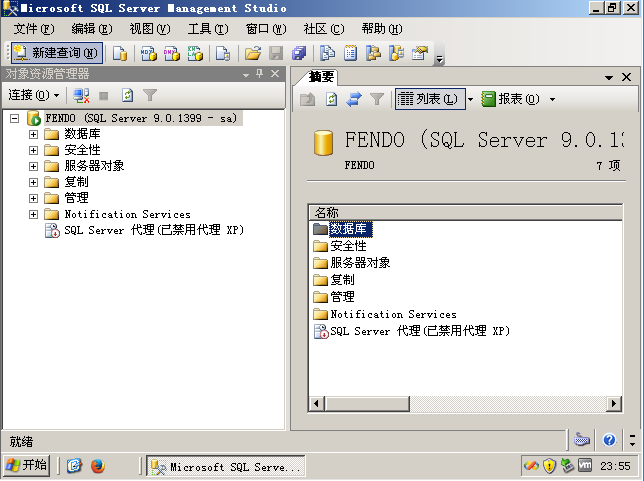The height and width of the screenshot is (481, 644).
Task: Open the Object Explorer window position dropdown
Action: tap(246, 75)
